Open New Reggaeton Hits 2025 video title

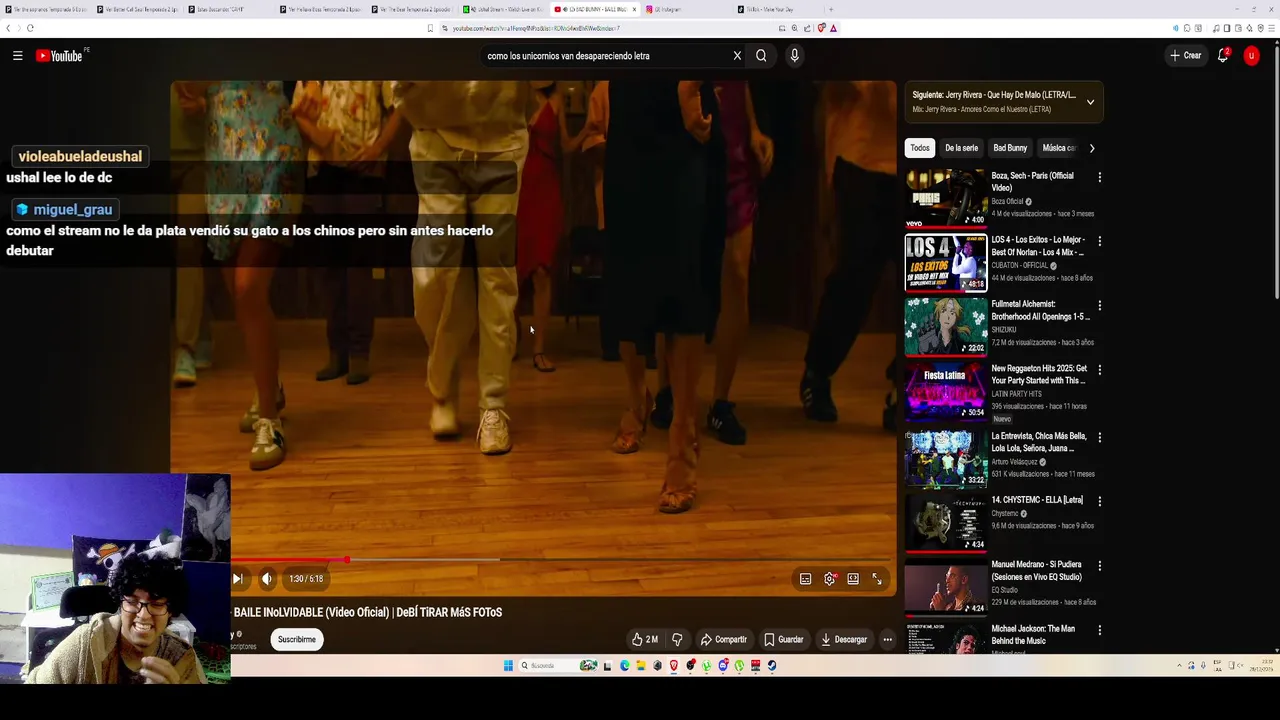(x=1039, y=374)
